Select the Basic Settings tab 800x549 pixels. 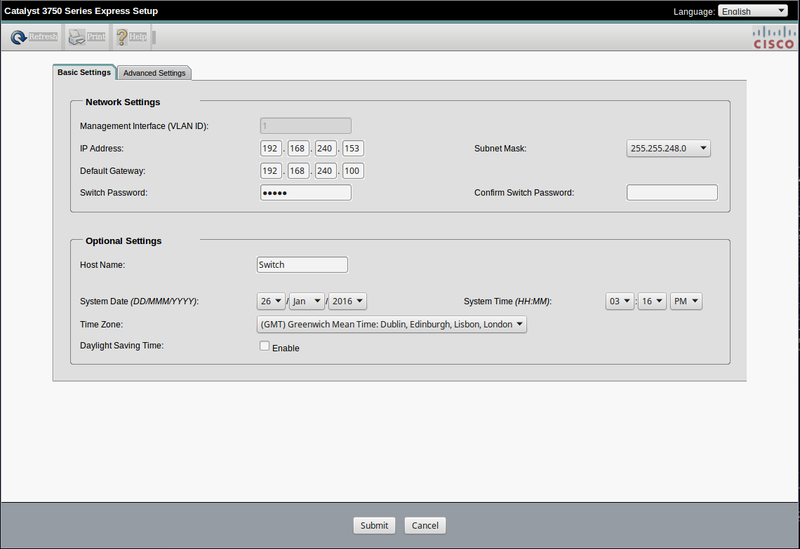click(84, 72)
